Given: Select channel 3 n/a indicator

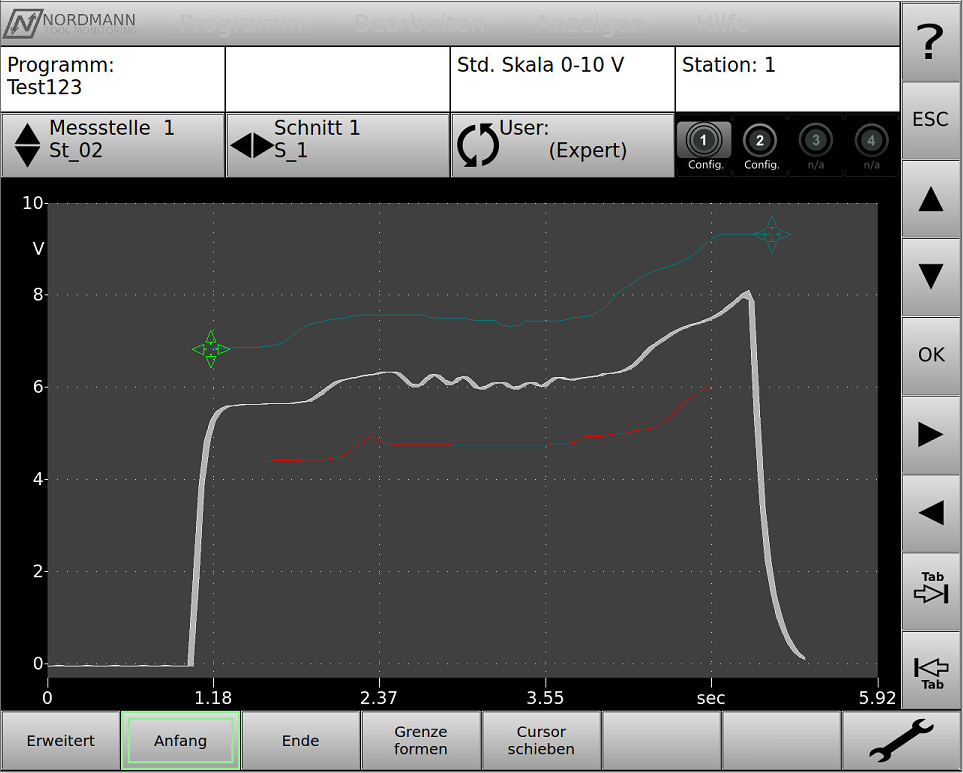Looking at the screenshot, I should click(815, 146).
